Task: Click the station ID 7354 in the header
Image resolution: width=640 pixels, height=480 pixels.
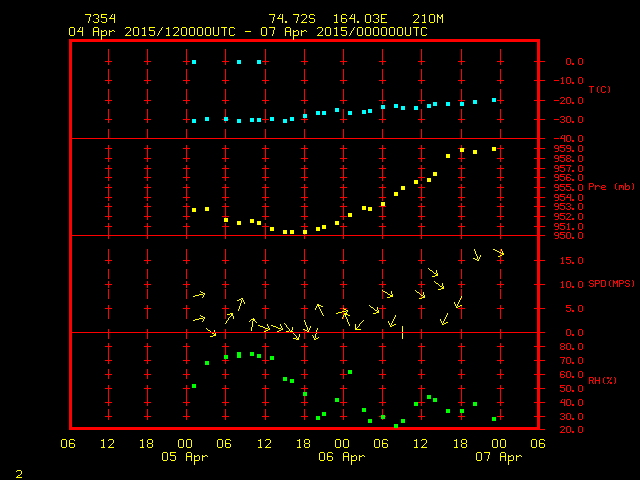Action: (98, 19)
